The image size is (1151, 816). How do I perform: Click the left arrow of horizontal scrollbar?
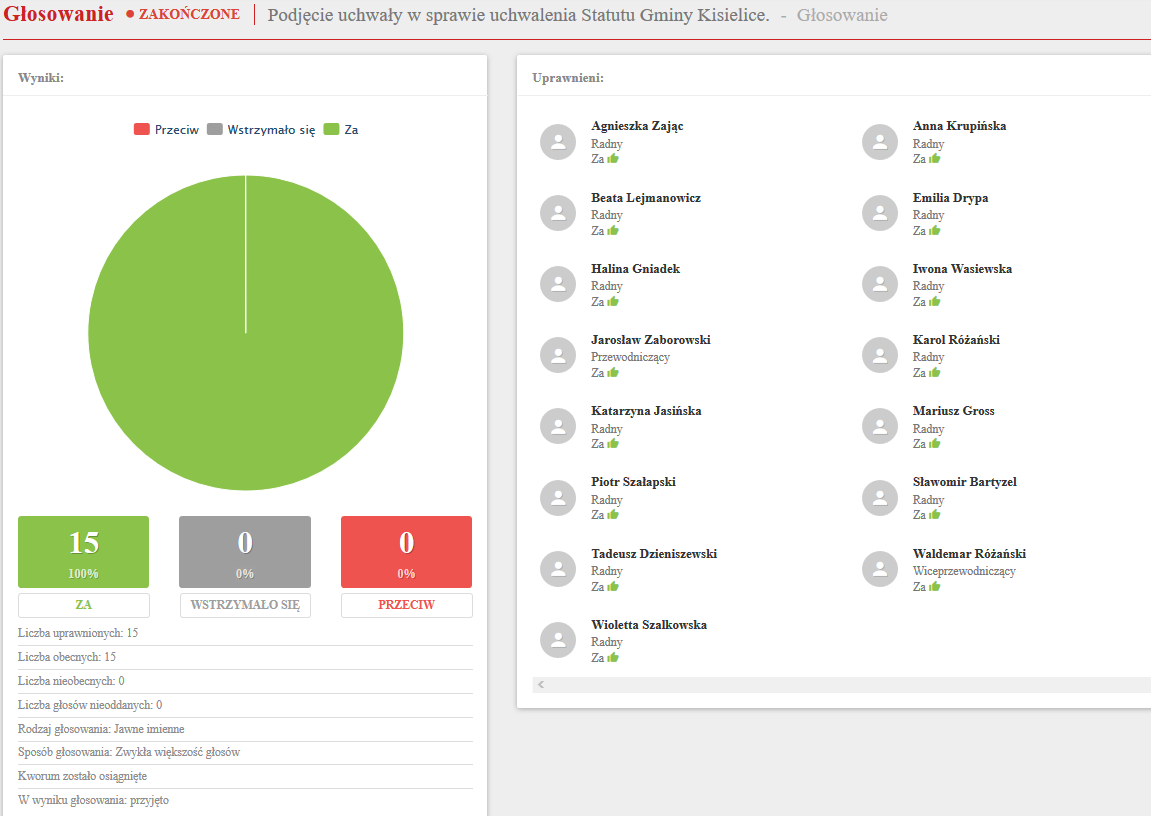click(x=541, y=685)
